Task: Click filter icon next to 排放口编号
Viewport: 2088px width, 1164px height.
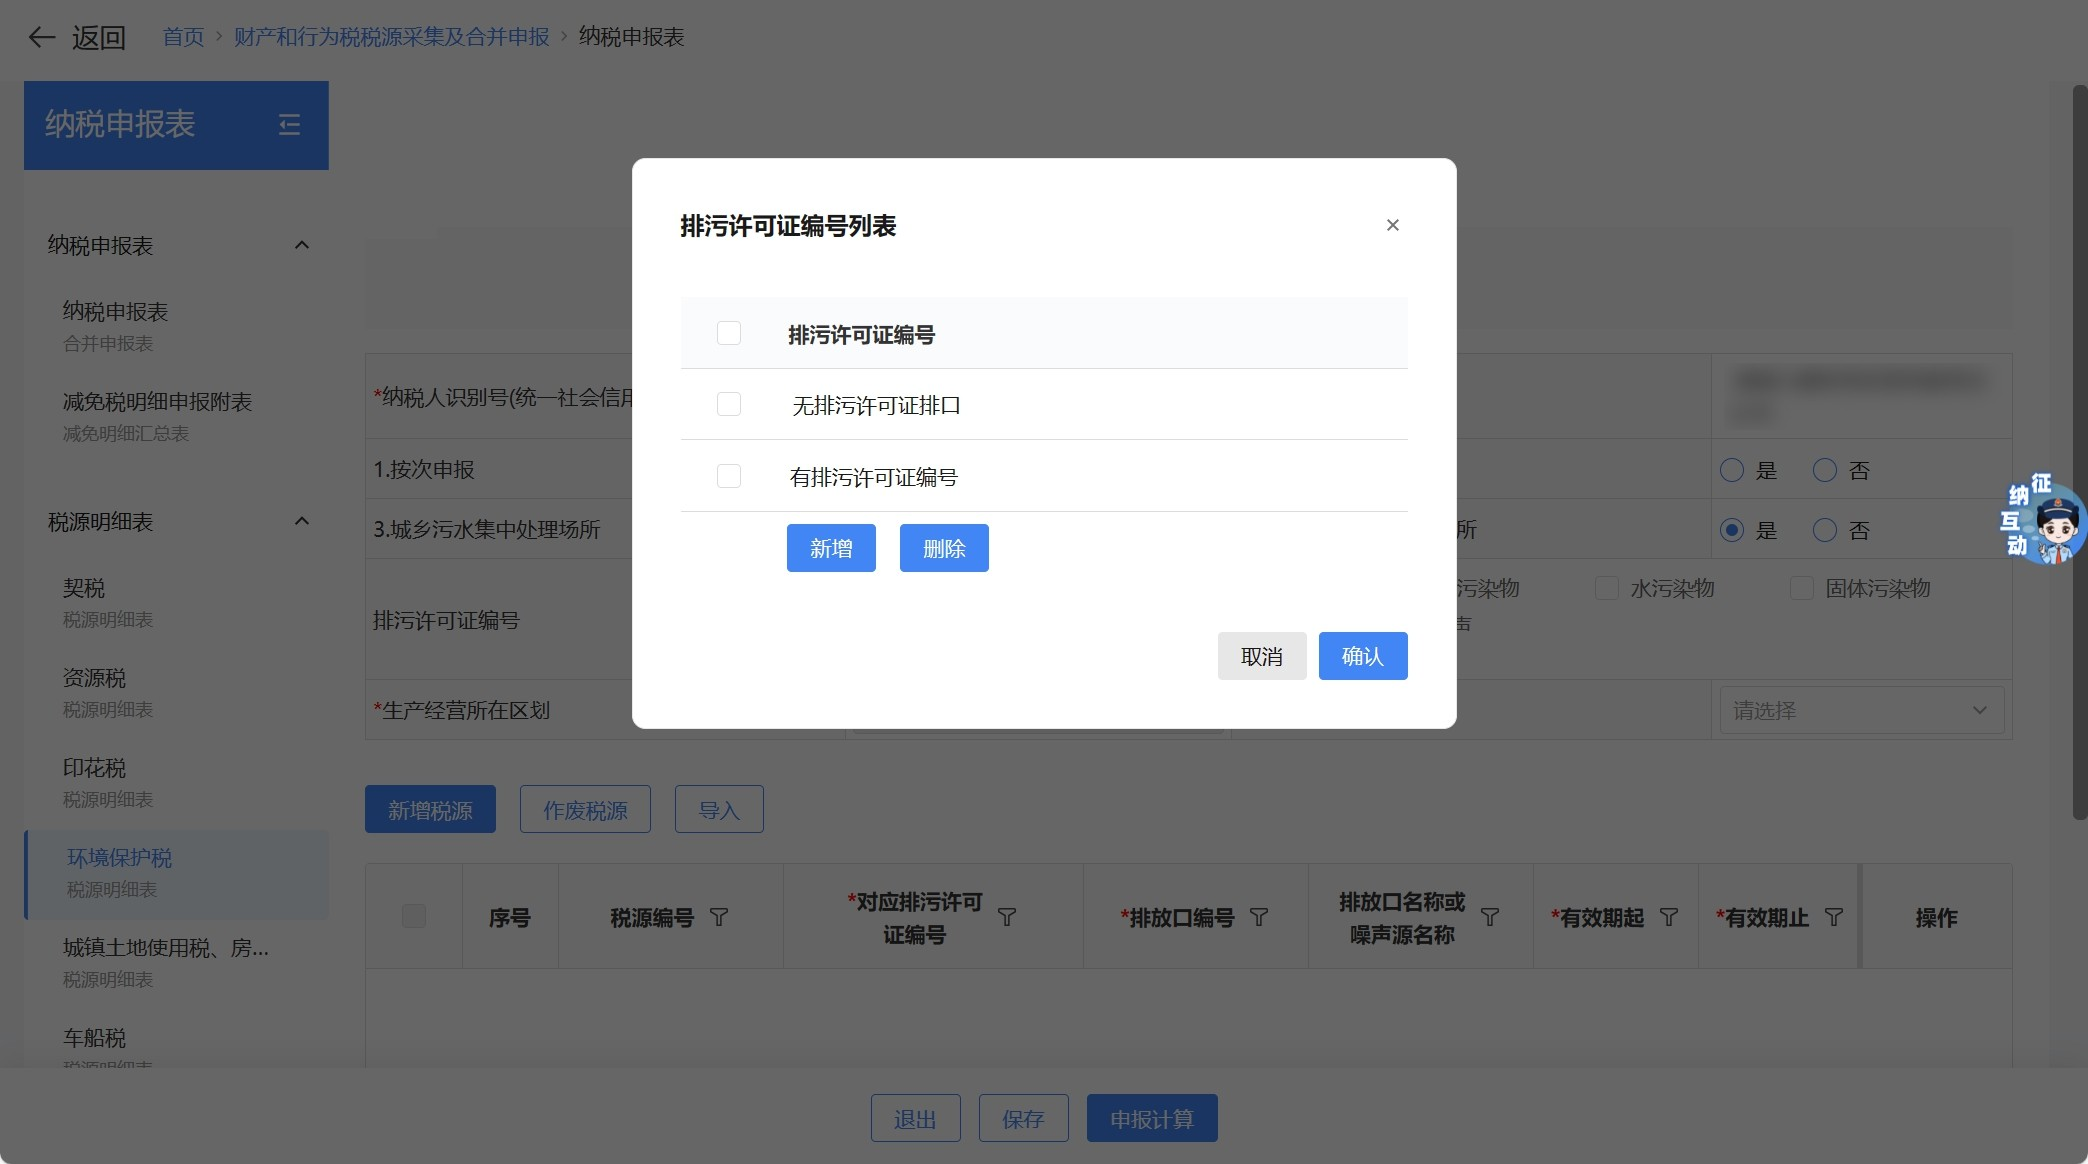Action: (1259, 917)
